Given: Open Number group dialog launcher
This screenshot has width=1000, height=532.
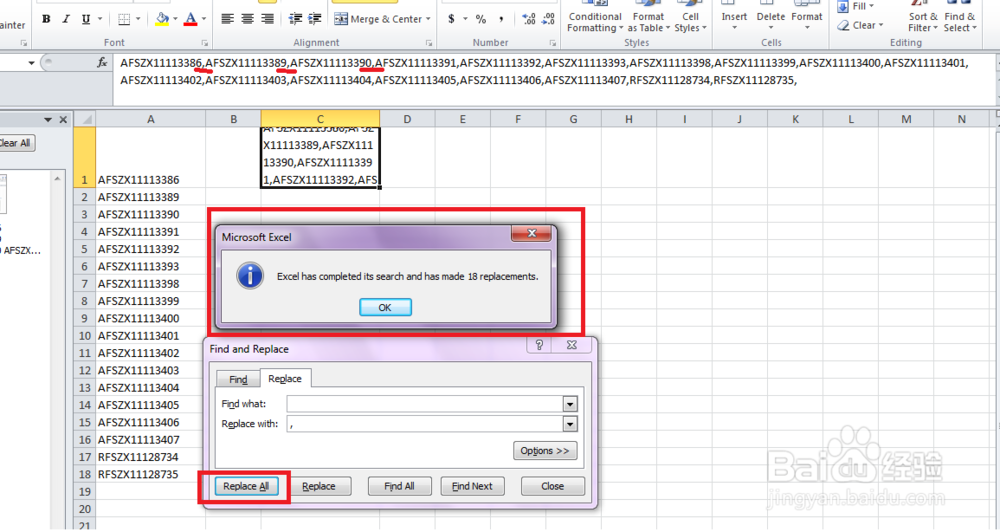Looking at the screenshot, I should click(x=552, y=43).
